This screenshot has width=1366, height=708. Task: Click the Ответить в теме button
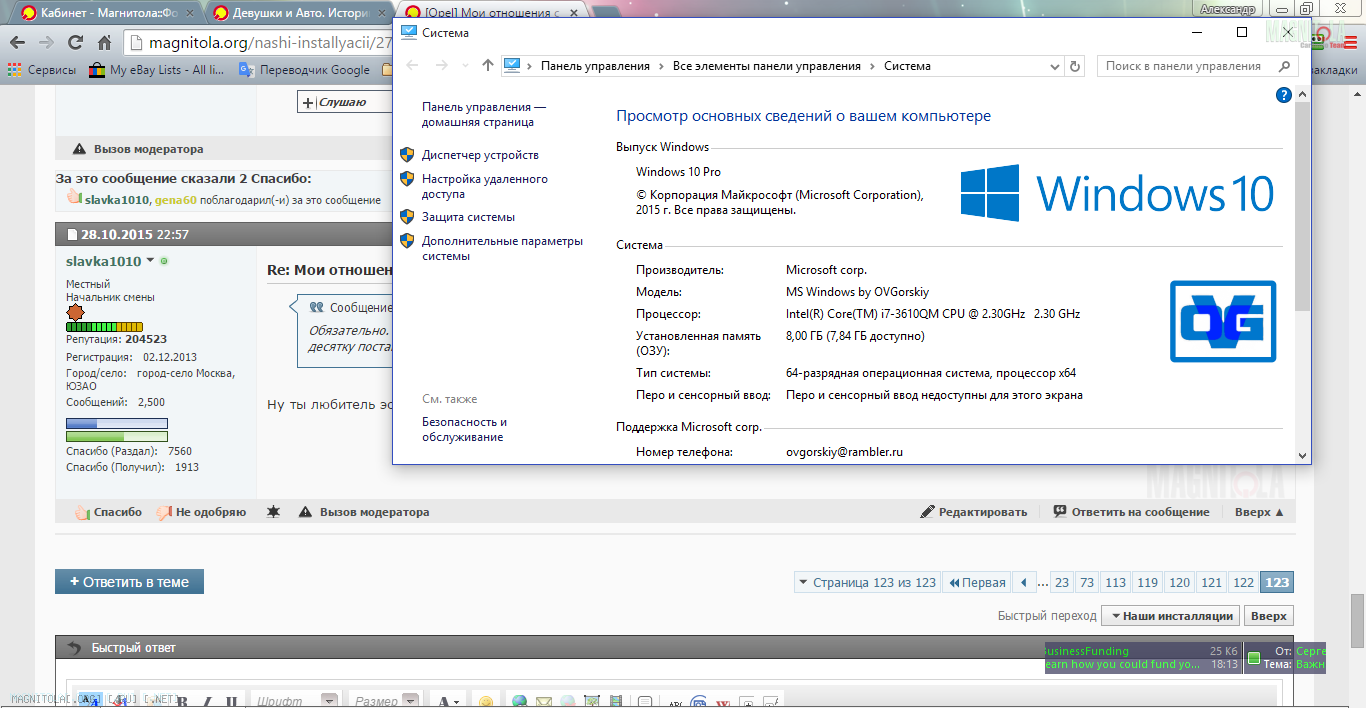pyautogui.click(x=129, y=582)
